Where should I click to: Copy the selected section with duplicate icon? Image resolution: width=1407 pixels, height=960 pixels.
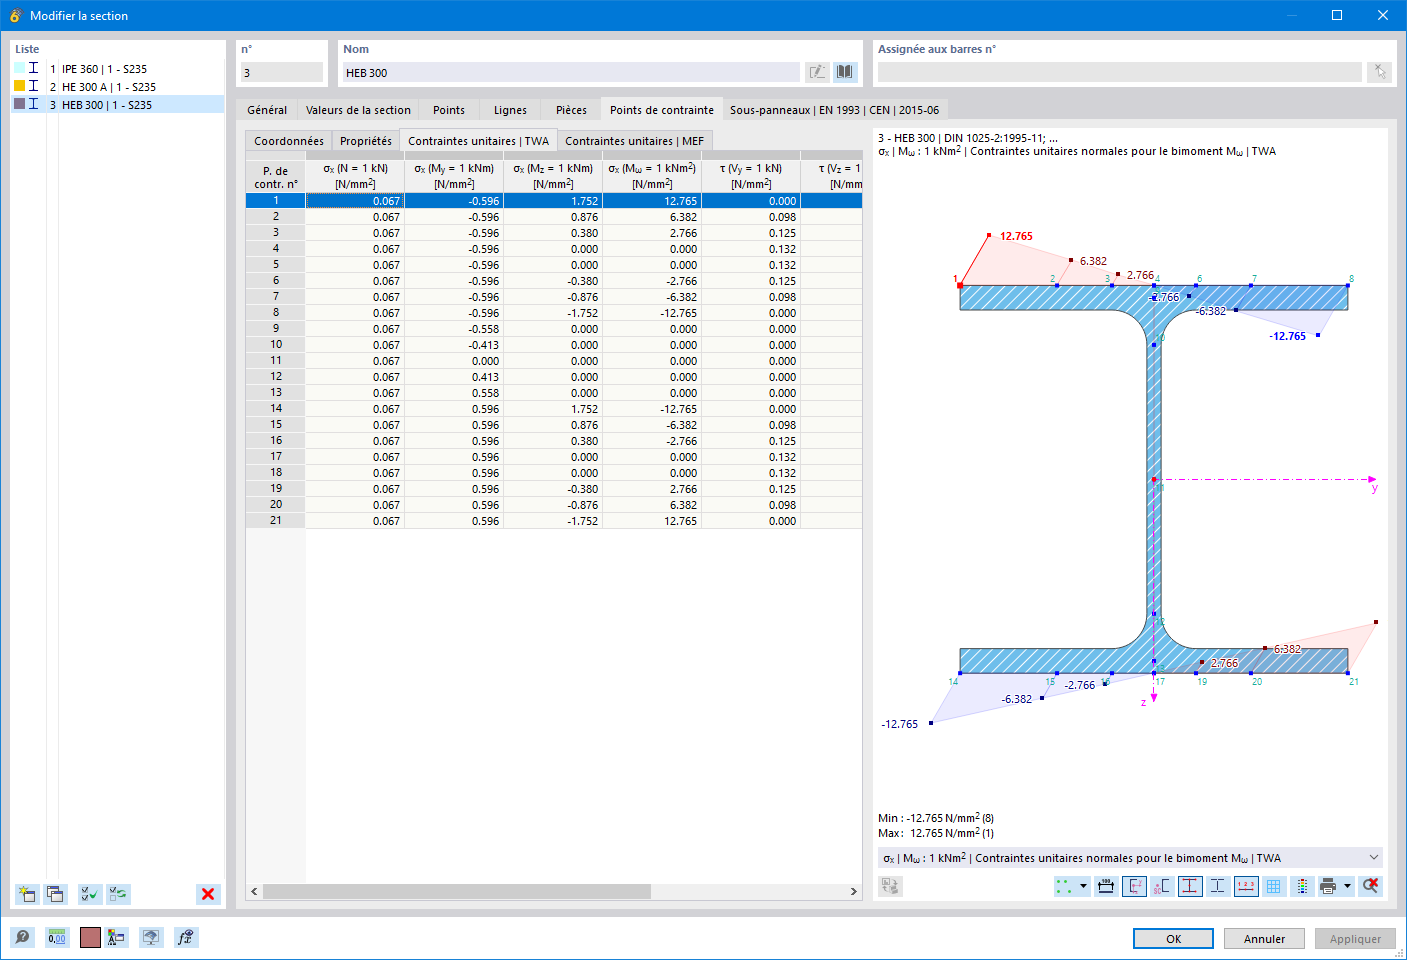(x=55, y=894)
